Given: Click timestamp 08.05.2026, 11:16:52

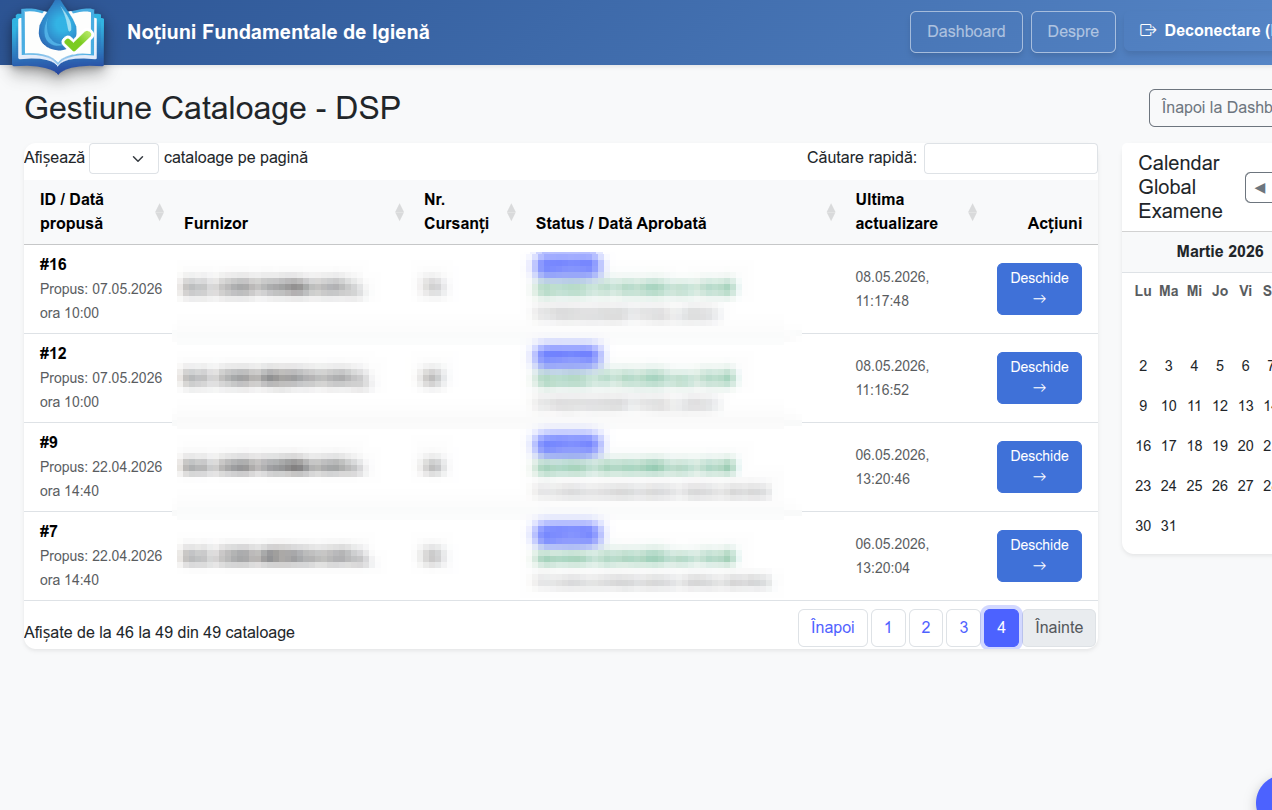Looking at the screenshot, I should coord(892,378).
